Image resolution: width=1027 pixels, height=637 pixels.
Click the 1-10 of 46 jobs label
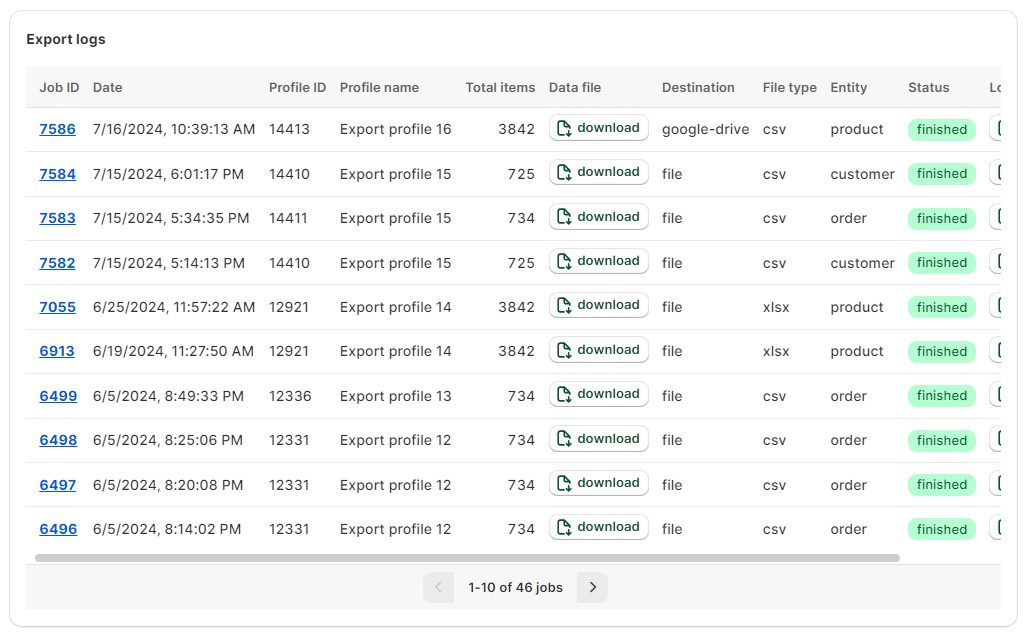516,587
